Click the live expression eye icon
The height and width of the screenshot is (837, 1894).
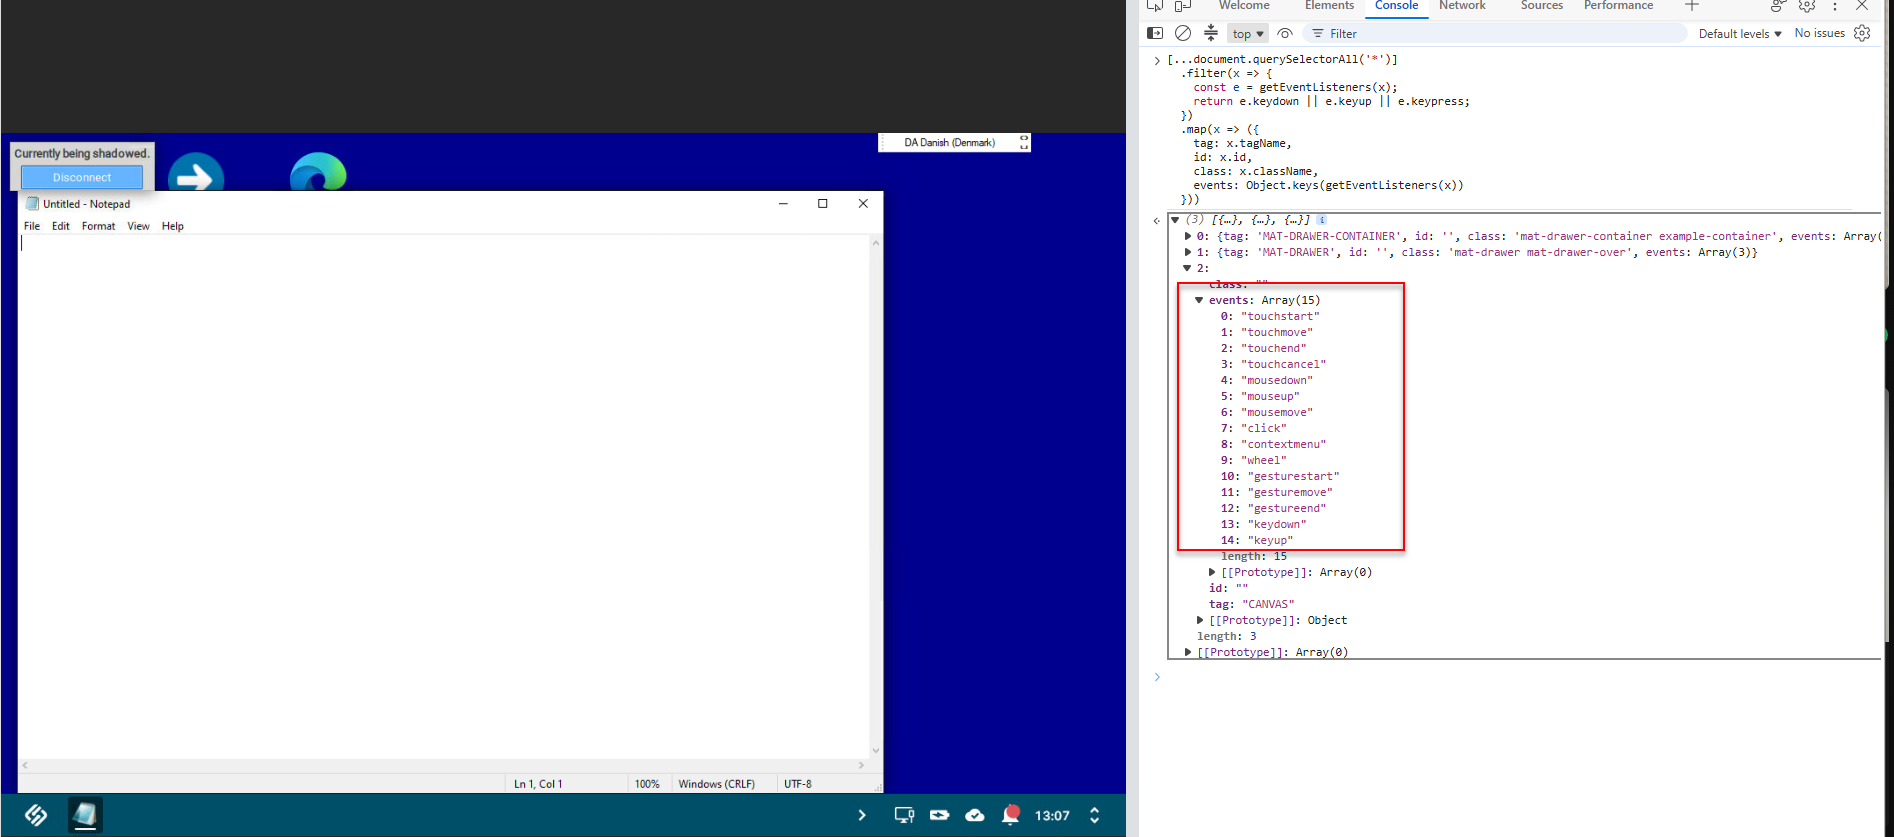[1285, 33]
